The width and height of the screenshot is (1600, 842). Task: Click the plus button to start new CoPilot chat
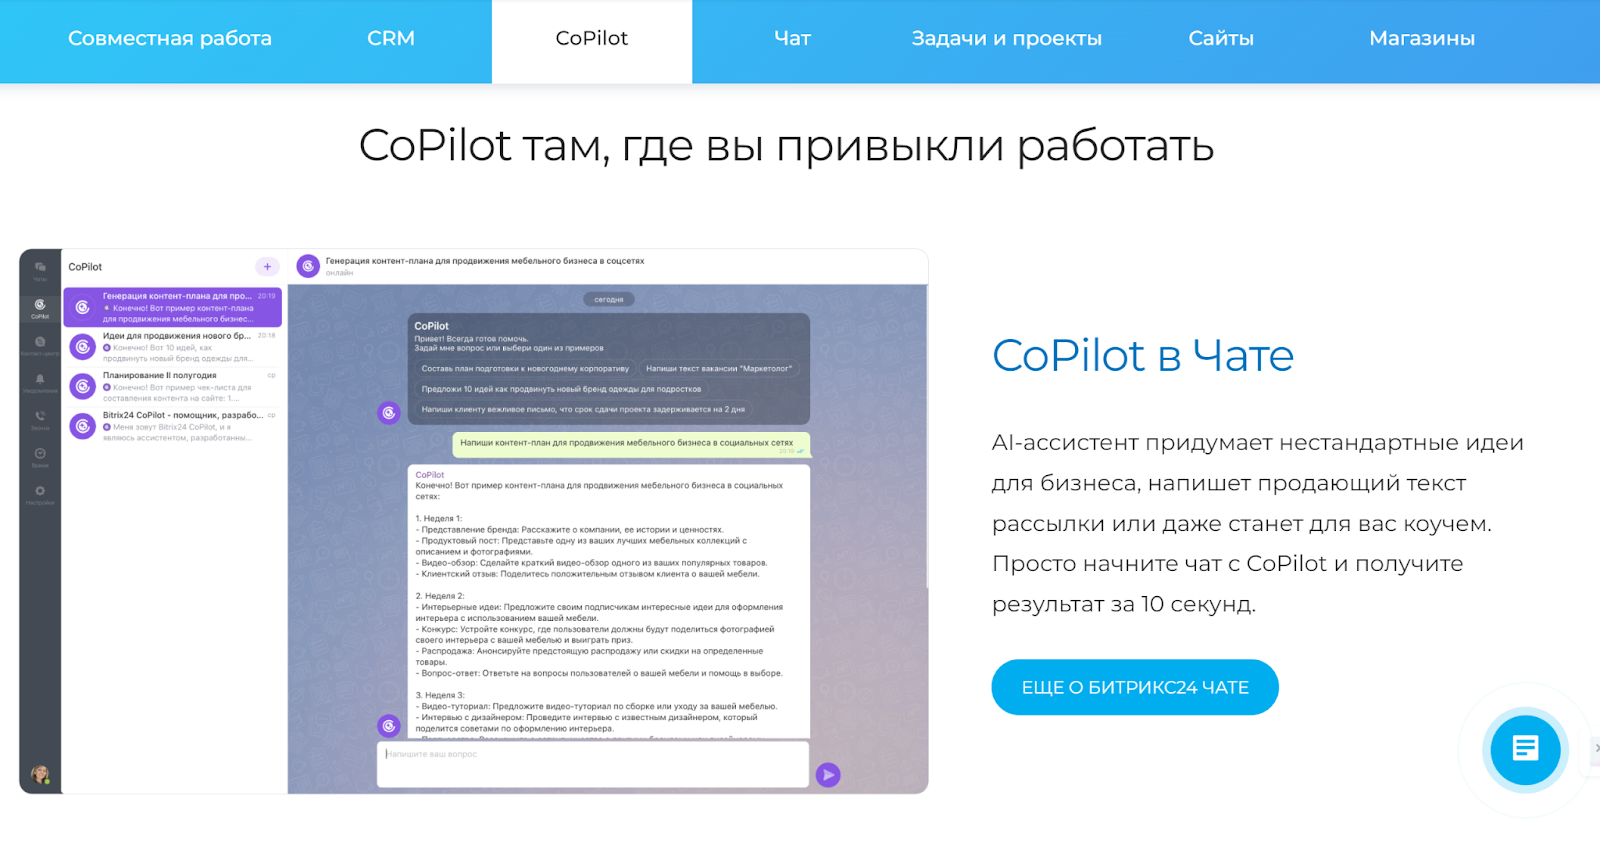coord(267,267)
